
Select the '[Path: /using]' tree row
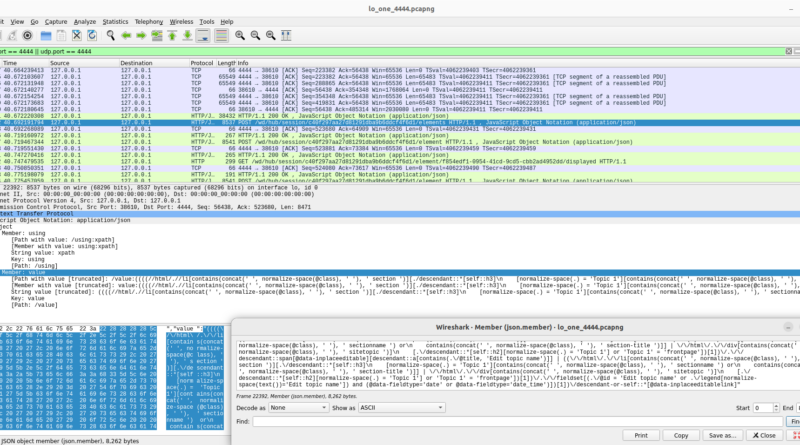point(34,266)
